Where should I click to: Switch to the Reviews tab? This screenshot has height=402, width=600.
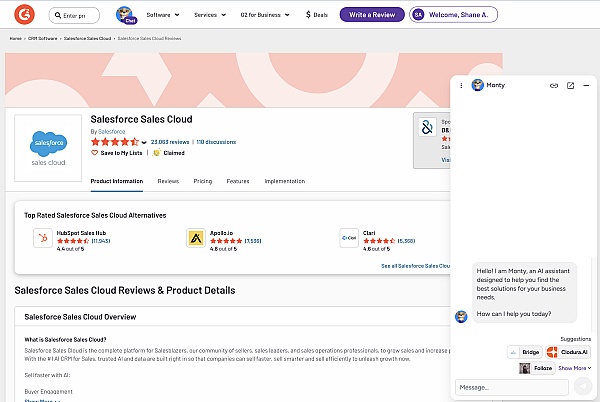168,181
